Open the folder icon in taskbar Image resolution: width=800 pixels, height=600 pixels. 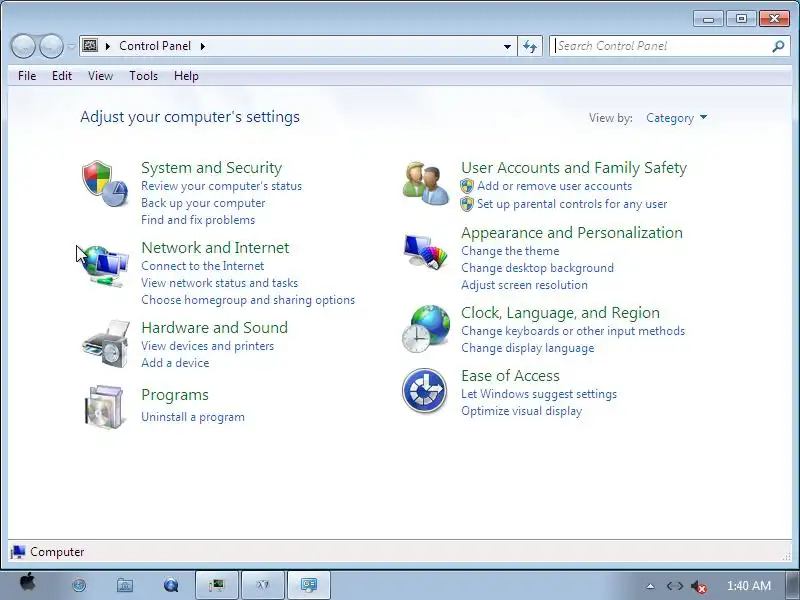[x=124, y=585]
